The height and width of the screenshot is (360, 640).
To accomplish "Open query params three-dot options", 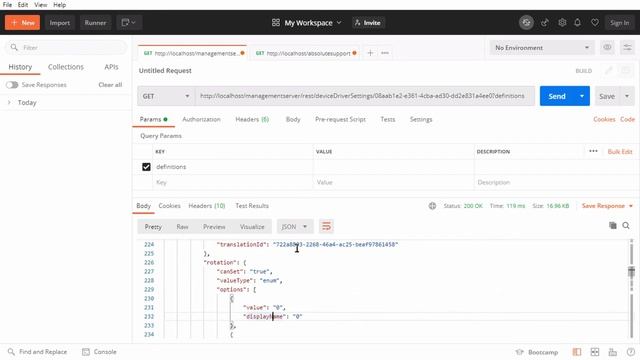I will 593,151.
